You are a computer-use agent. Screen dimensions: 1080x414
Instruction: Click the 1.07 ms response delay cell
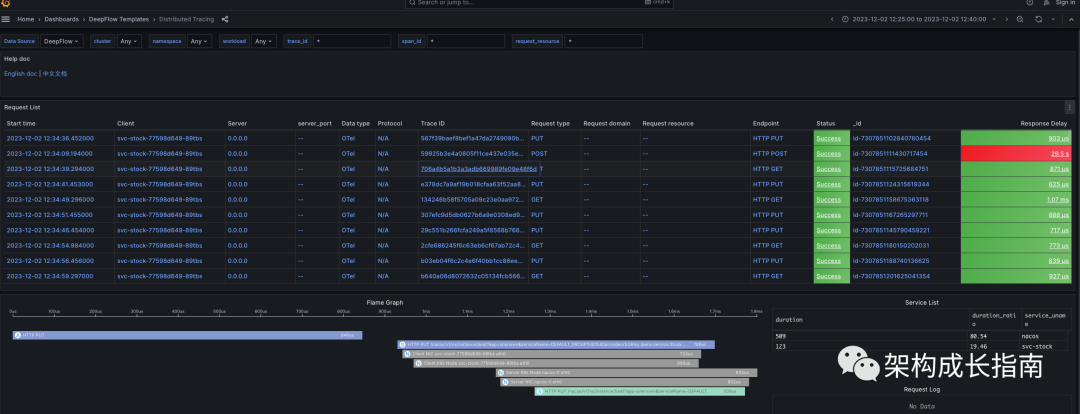pos(1016,200)
